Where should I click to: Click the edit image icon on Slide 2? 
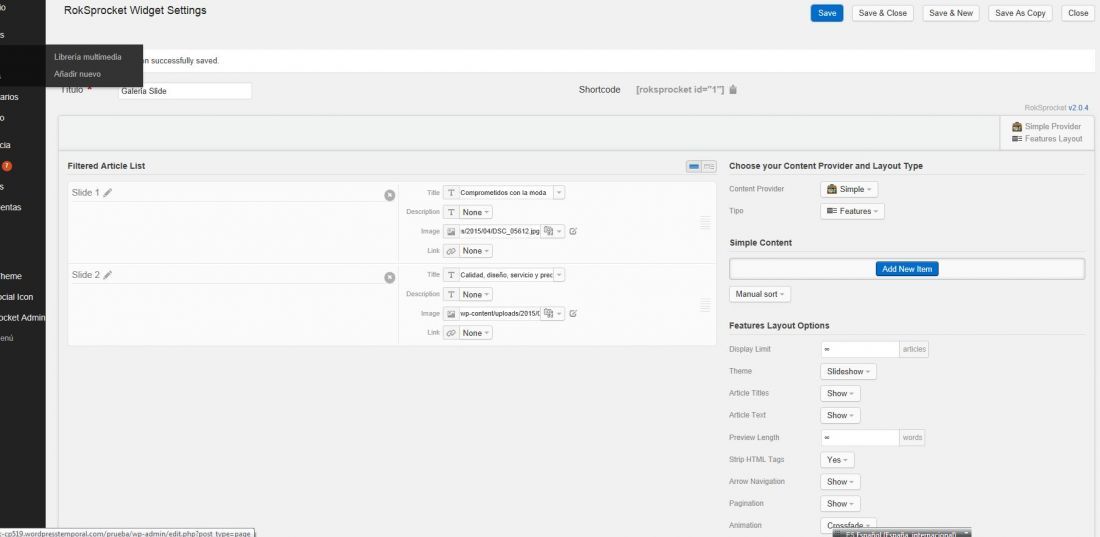(x=573, y=314)
